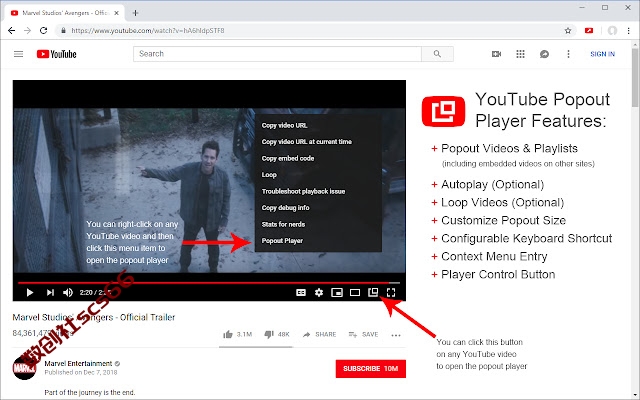Open the Marvel Entertainment channel link
The height and width of the screenshot is (400, 640).
coord(78,363)
